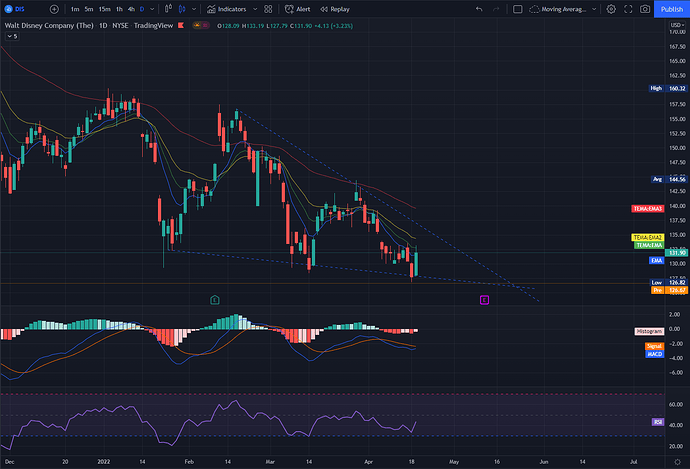Click the Pre 126.67 premarket label
Screen dimensions: 690x469
669,290
